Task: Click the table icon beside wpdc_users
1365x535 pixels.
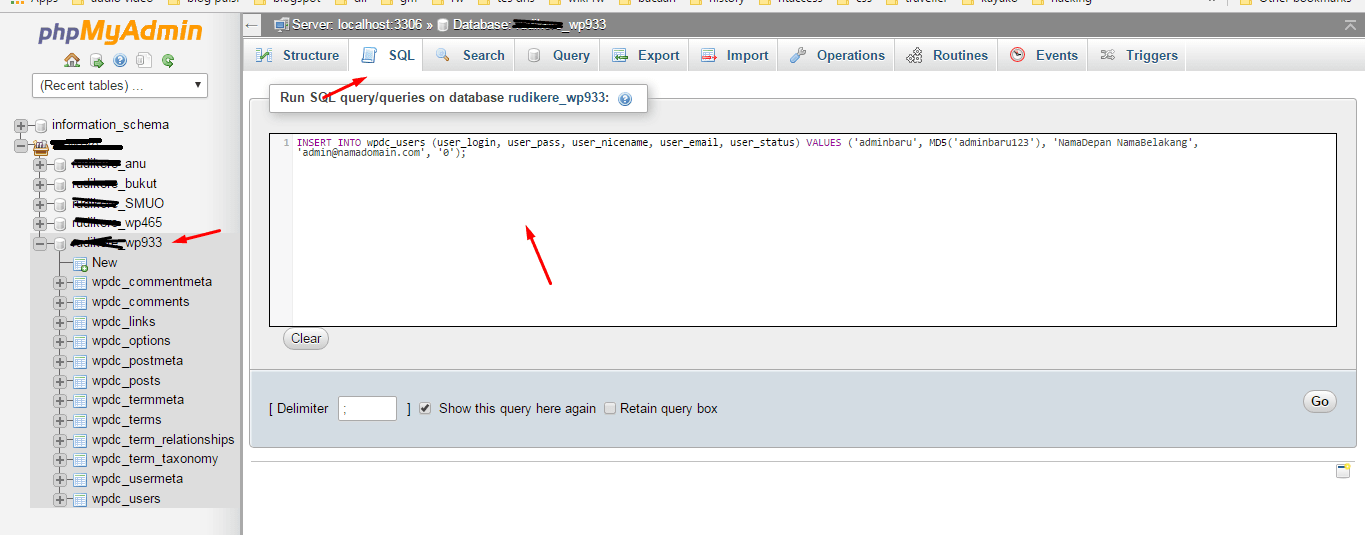Action: coord(81,499)
